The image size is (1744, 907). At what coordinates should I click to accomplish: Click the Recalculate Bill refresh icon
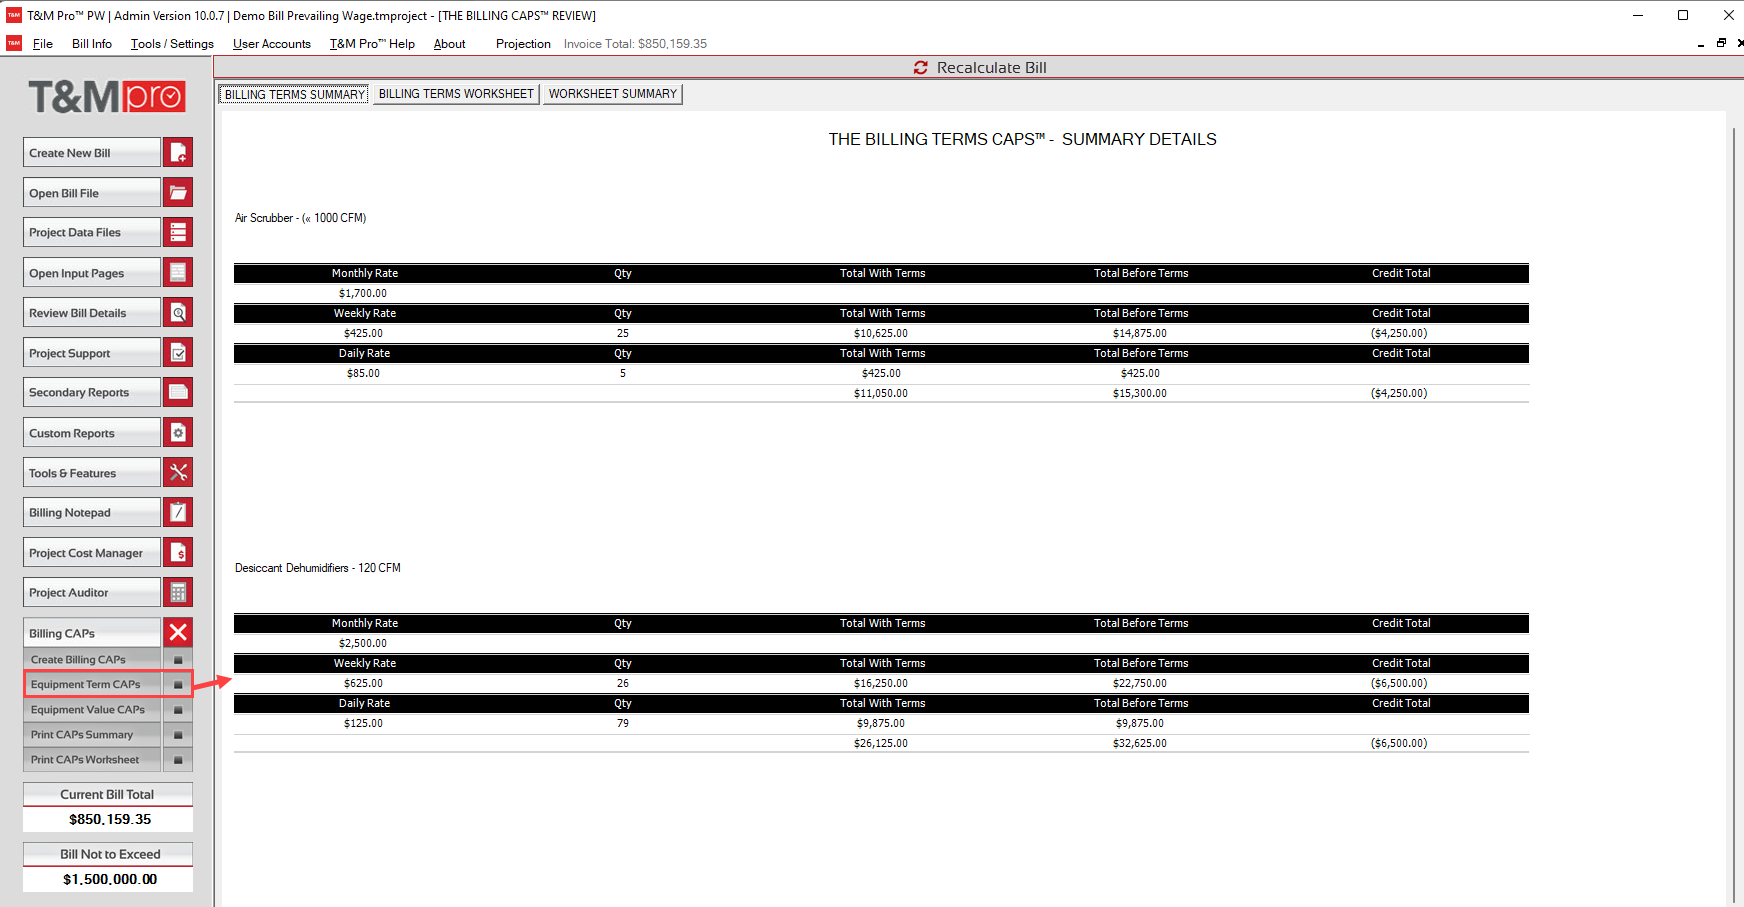pyautogui.click(x=920, y=67)
